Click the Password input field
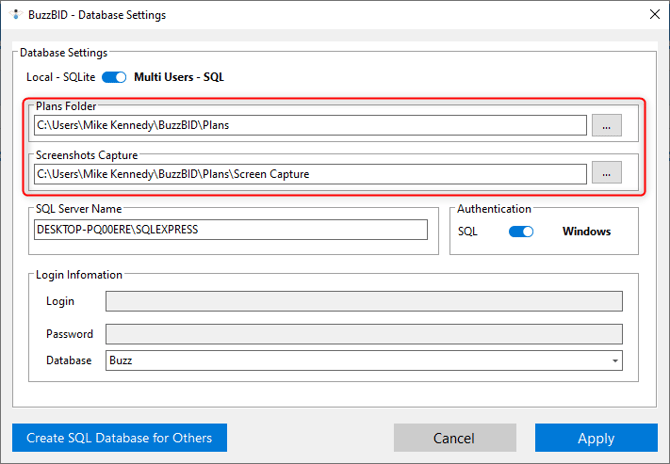This screenshot has width=670, height=464. tap(364, 334)
